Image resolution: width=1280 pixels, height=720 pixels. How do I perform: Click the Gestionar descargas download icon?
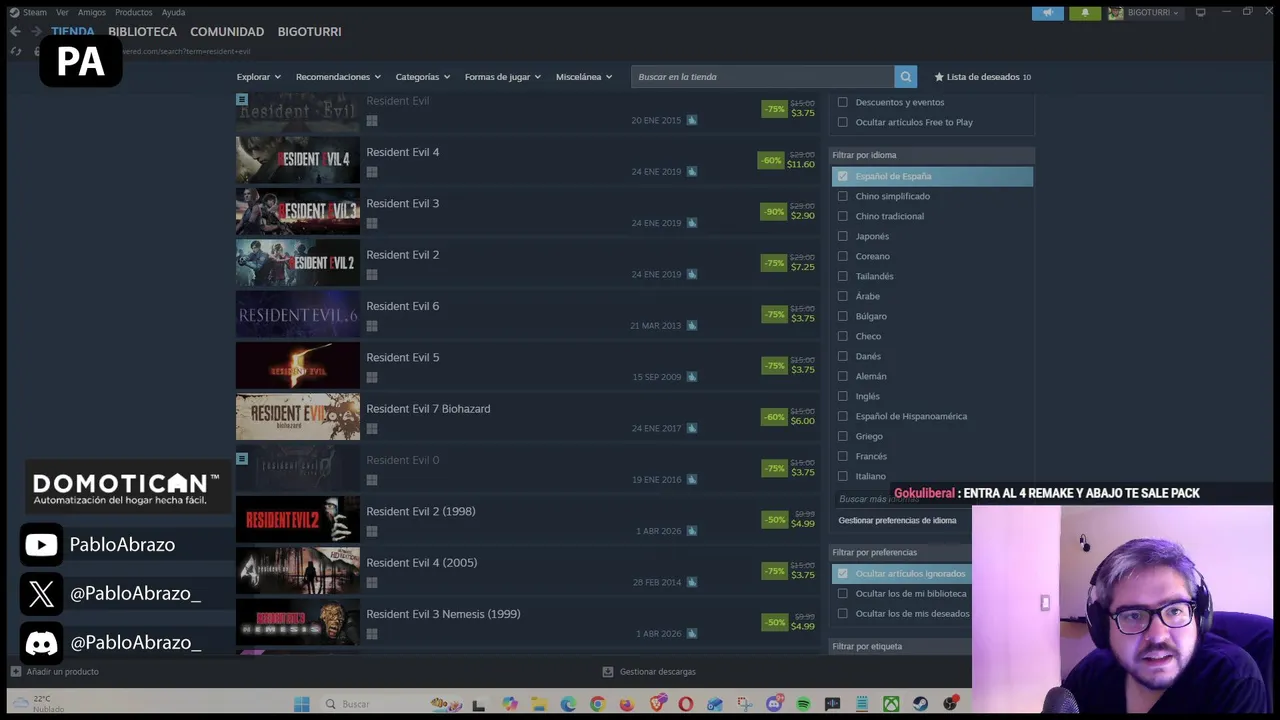(x=608, y=672)
